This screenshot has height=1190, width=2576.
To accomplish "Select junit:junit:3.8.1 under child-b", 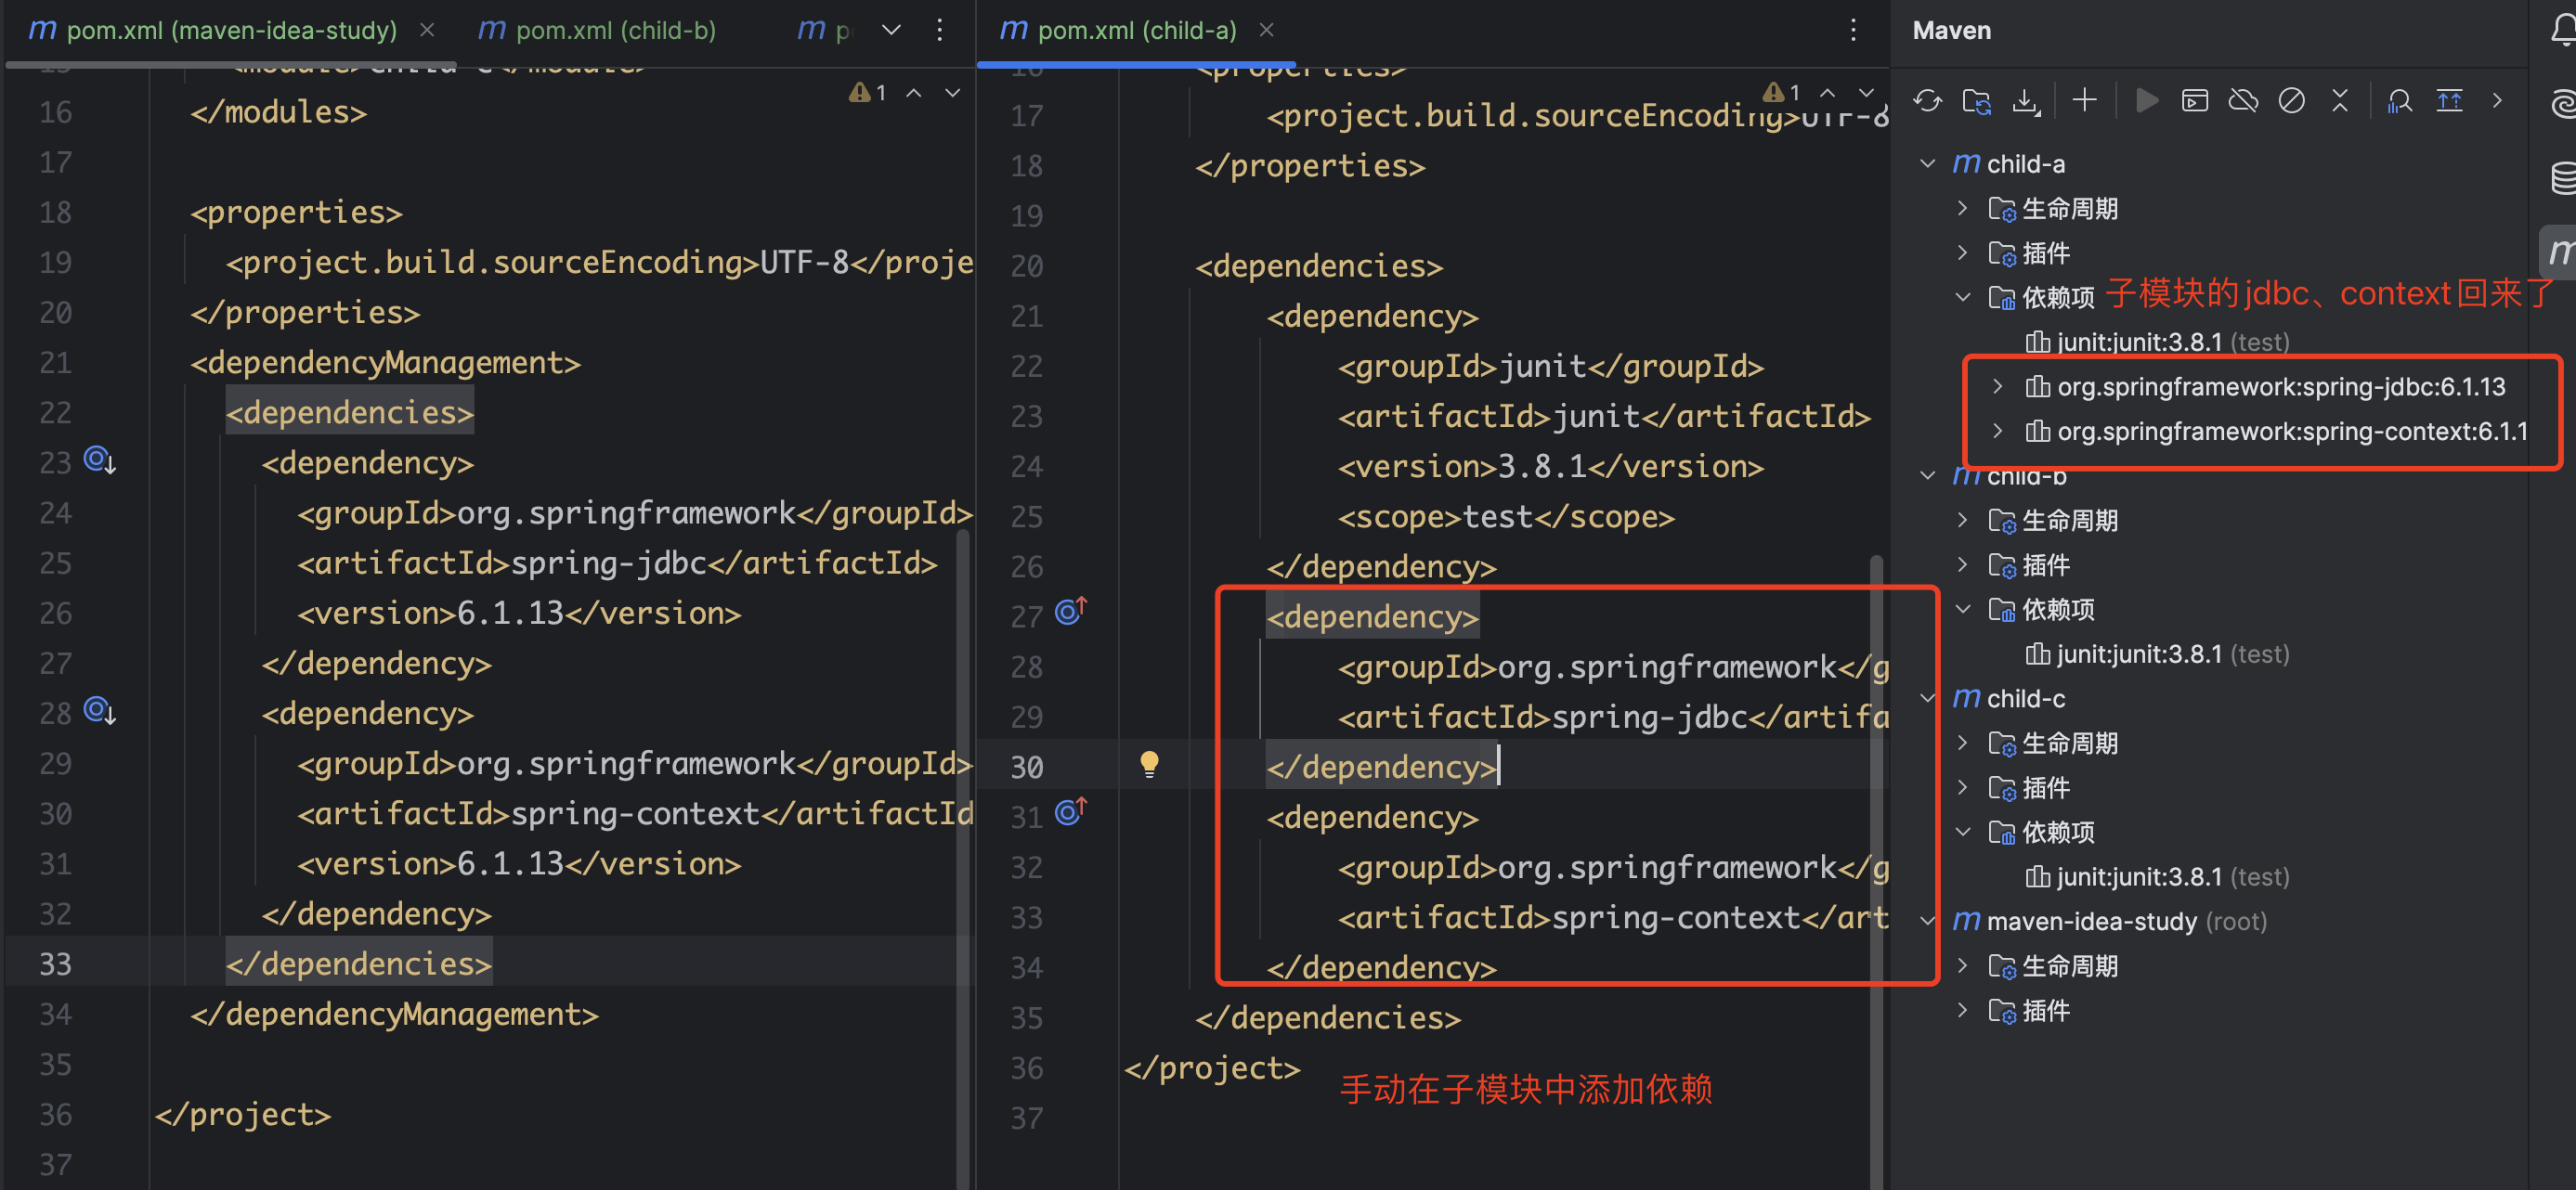I will [x=2138, y=654].
